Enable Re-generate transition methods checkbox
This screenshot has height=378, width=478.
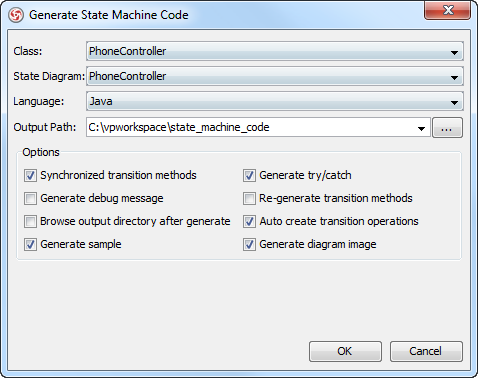click(249, 198)
